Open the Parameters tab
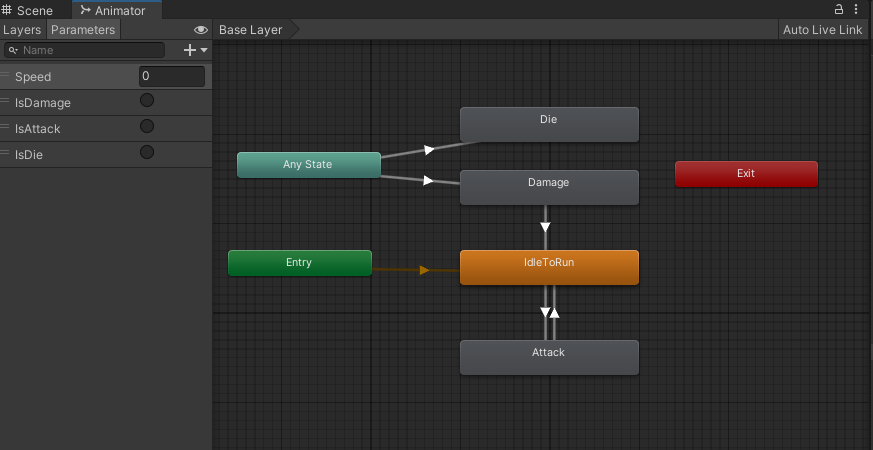Image resolution: width=873 pixels, height=450 pixels. [x=83, y=30]
